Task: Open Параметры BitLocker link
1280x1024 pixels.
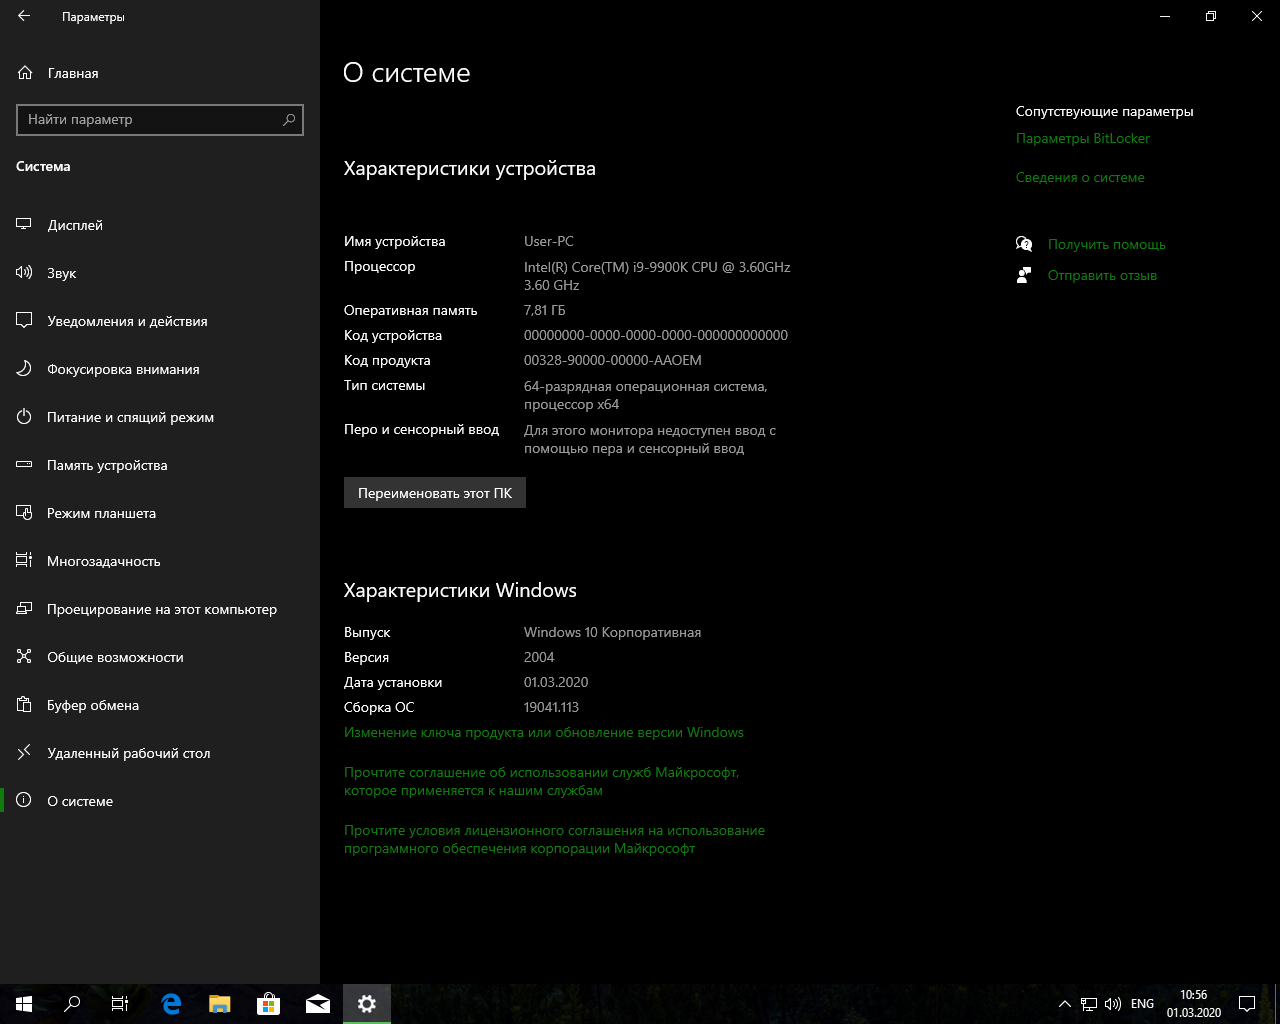Action: pyautogui.click(x=1083, y=138)
